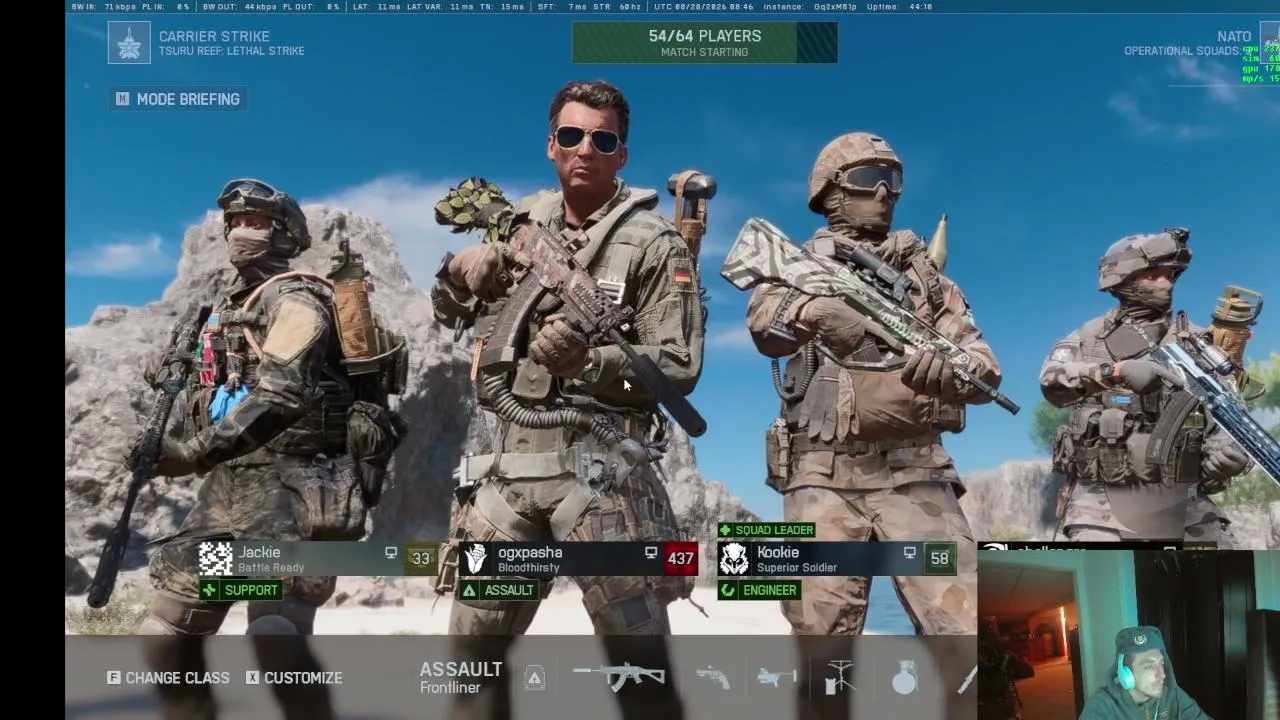Open the Customize option

294,678
